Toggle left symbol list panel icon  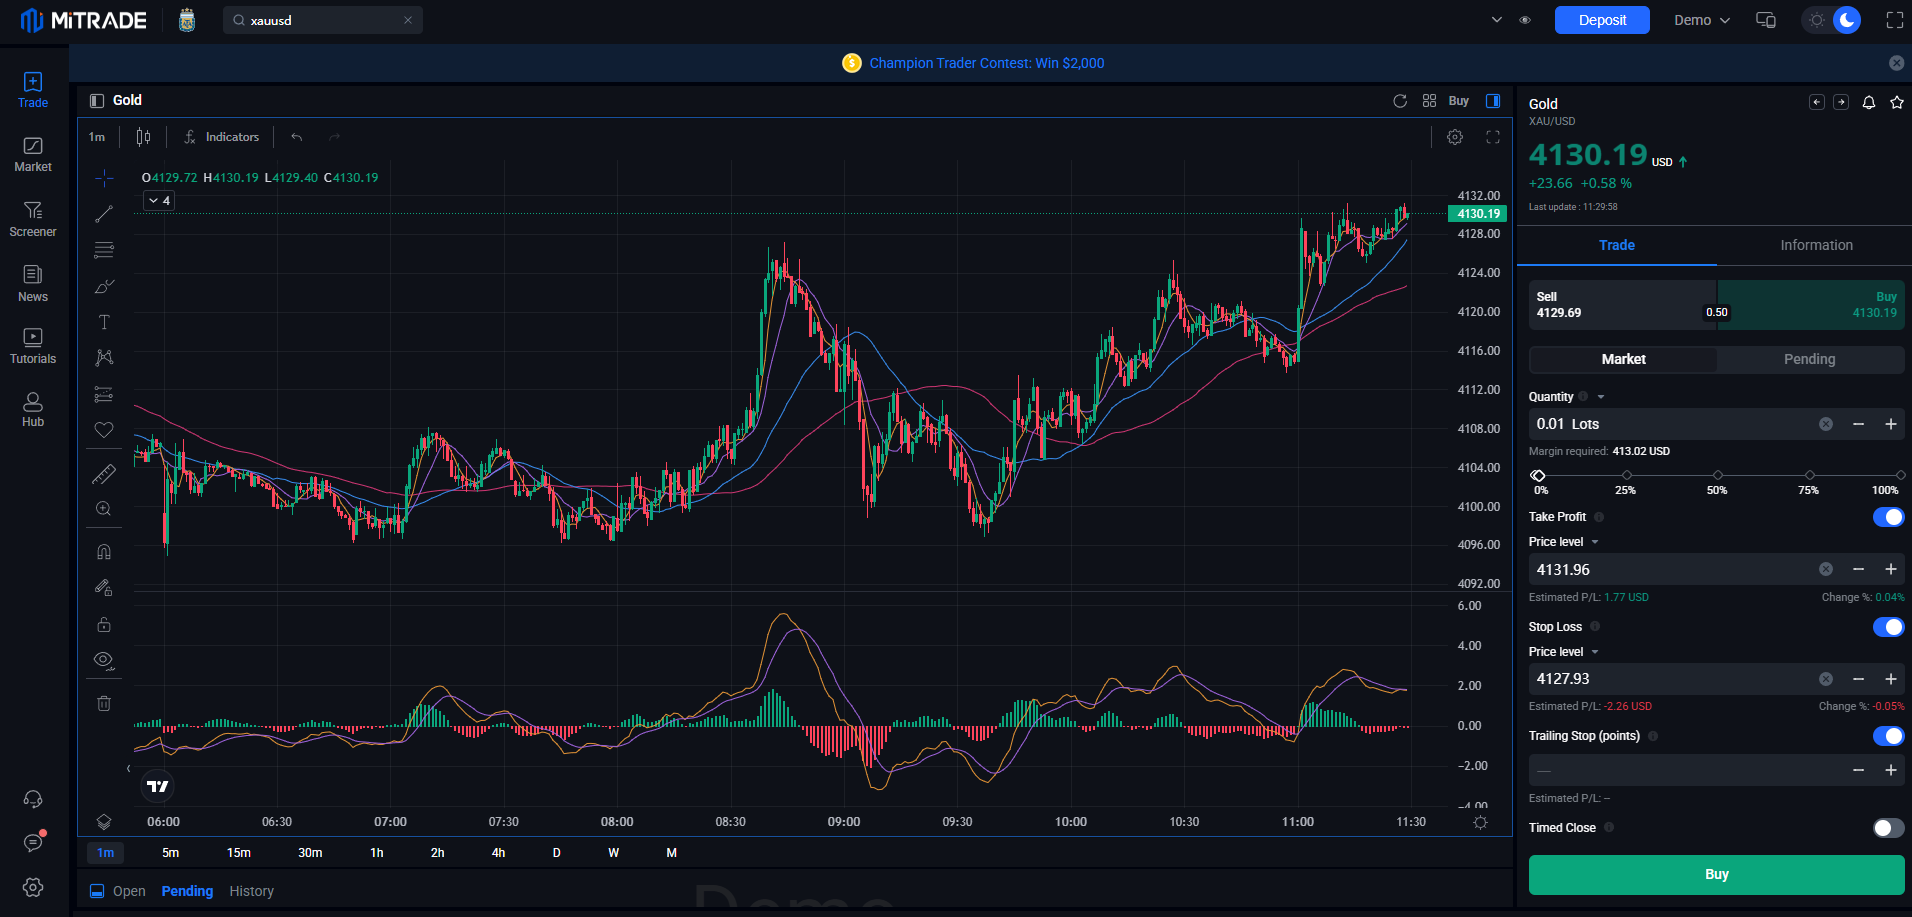[97, 101]
